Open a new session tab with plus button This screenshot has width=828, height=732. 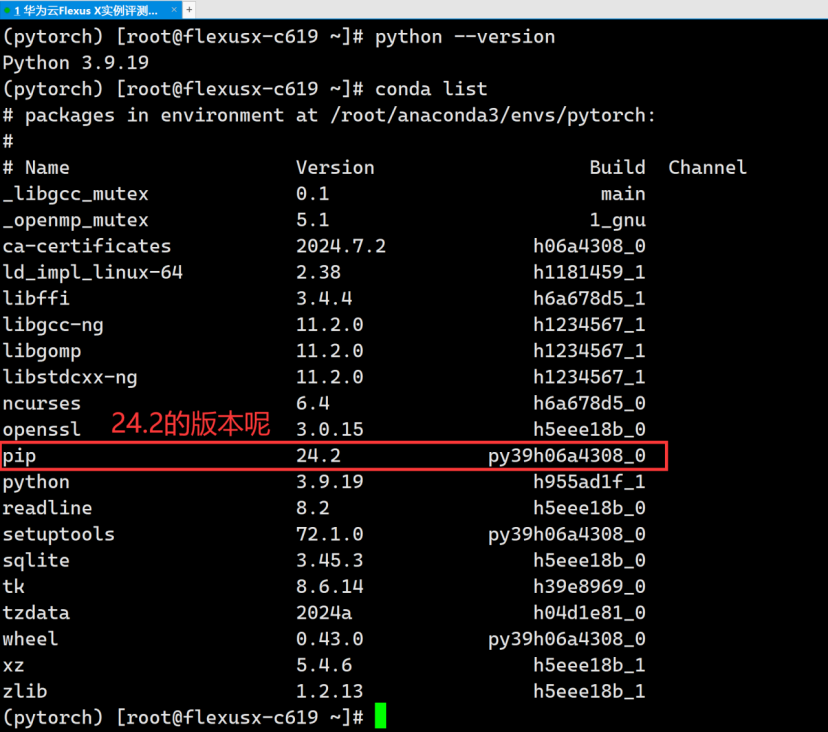(x=189, y=10)
